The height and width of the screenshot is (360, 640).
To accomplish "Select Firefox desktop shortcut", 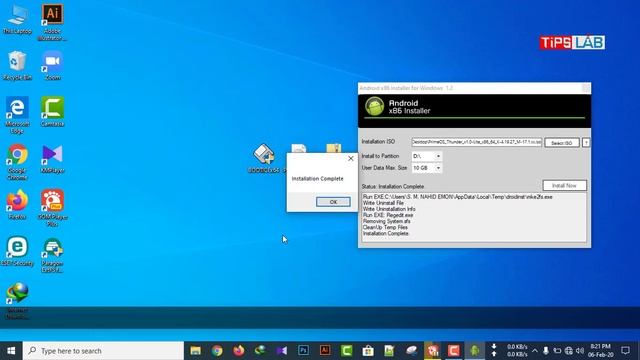I will pos(17,205).
